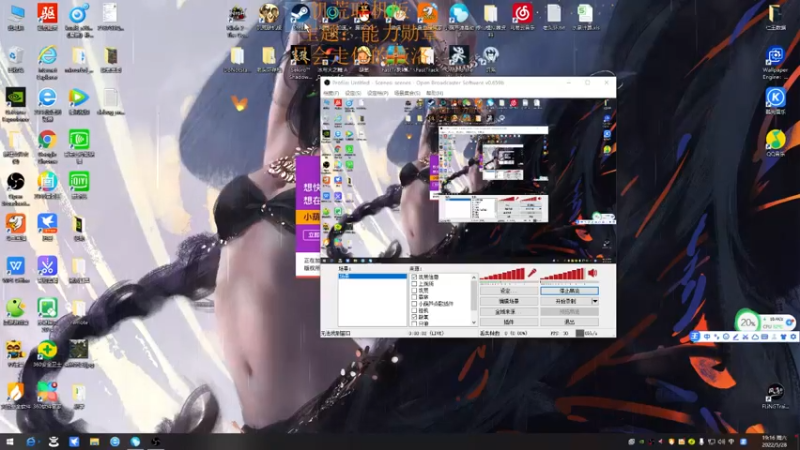Mute desktop audio via OBS speaker icon
The height and width of the screenshot is (450, 800).
click(593, 273)
